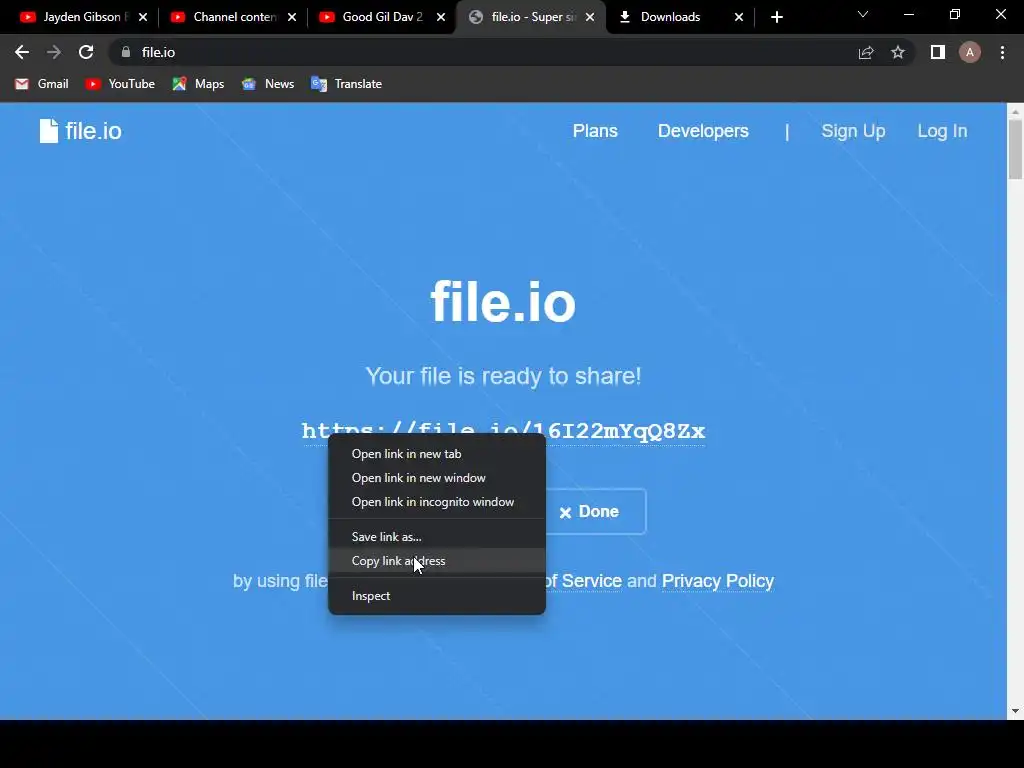Screen dimensions: 1024x768
Task: Open the profile avatar 'A'
Action: (970, 52)
